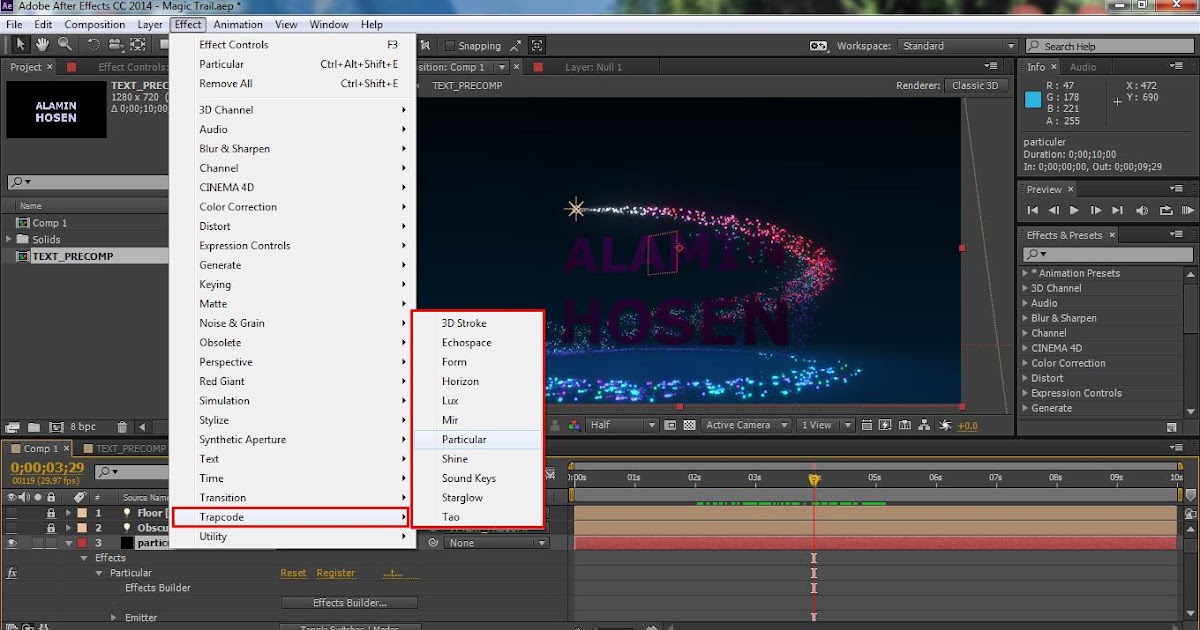
Task: Open the Animation menu in the menu bar
Action: tap(238, 24)
